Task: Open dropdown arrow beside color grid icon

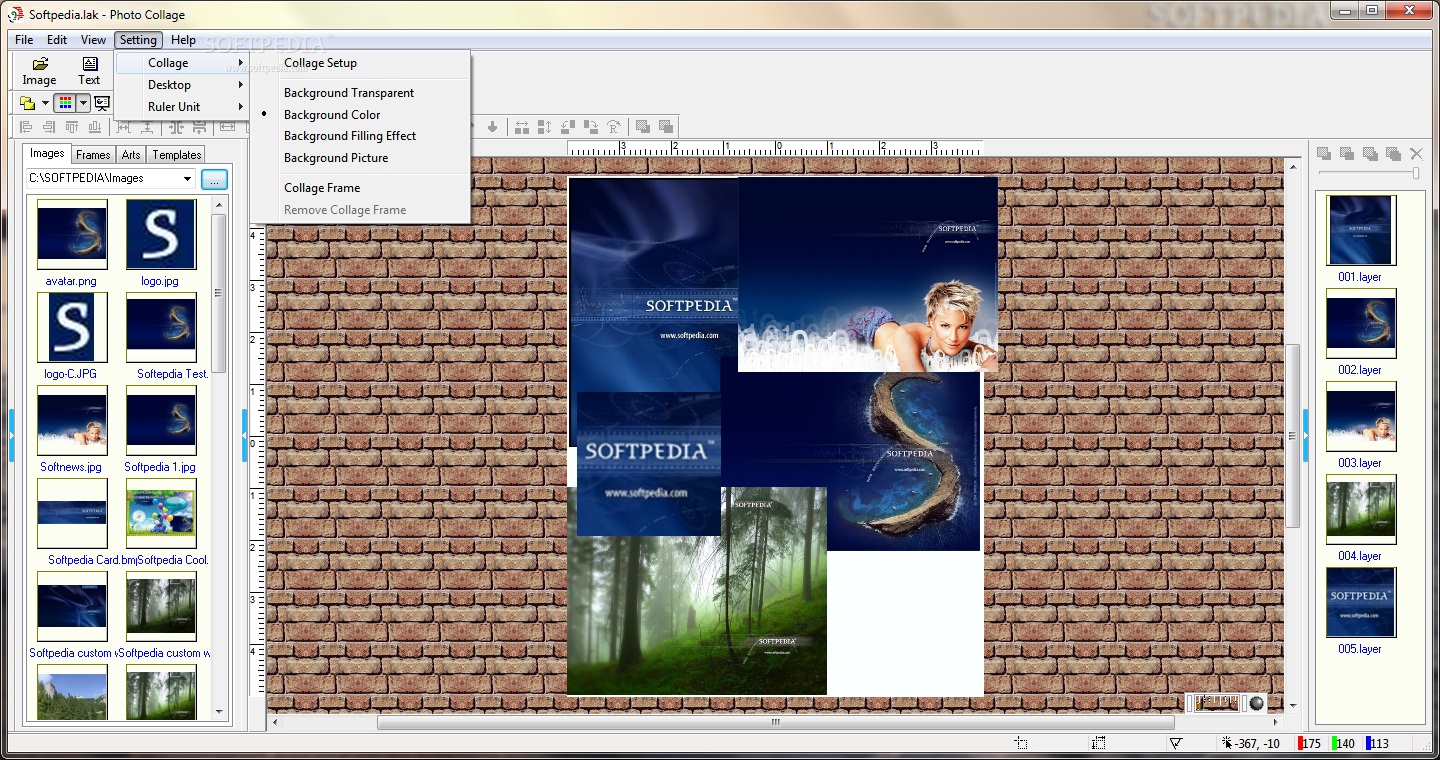Action: [x=83, y=103]
